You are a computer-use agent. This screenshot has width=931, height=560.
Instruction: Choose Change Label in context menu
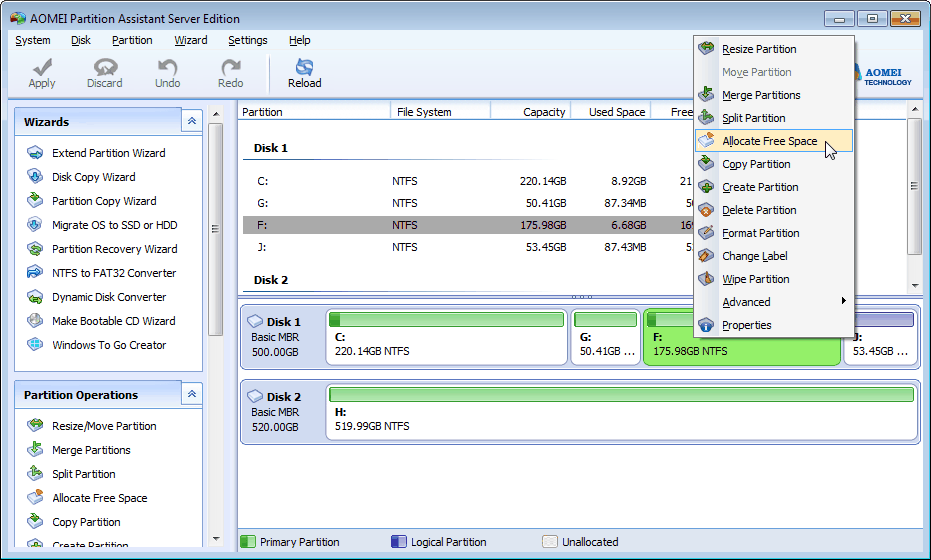tap(774, 256)
